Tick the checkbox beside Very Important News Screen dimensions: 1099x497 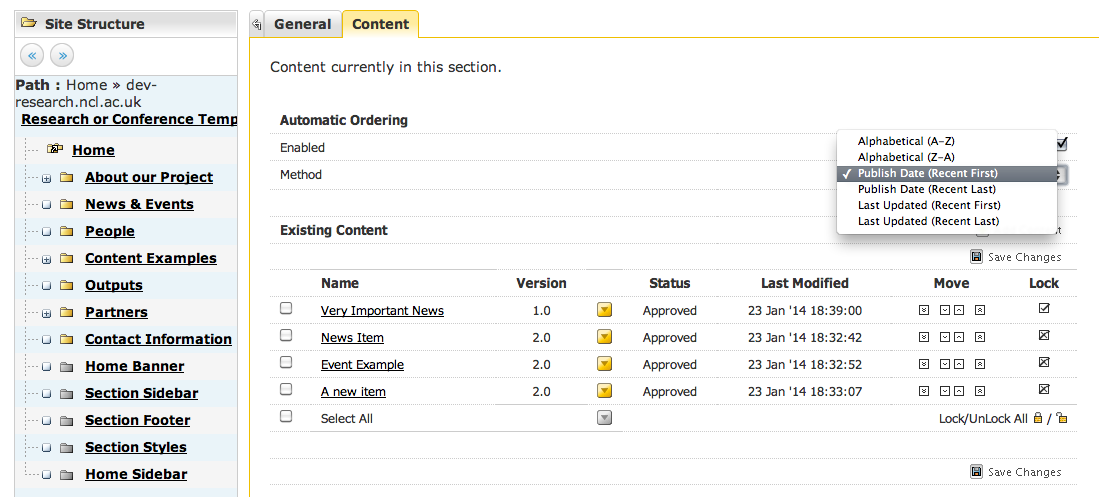[x=286, y=309]
